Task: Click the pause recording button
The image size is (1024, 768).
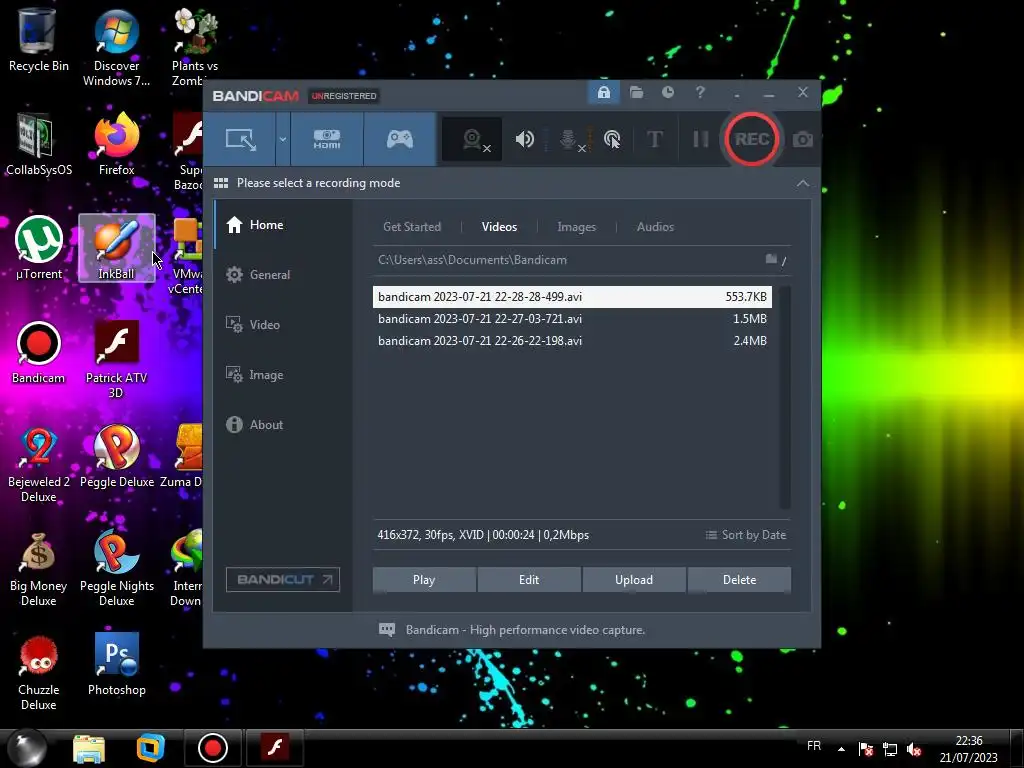Action: [x=700, y=139]
